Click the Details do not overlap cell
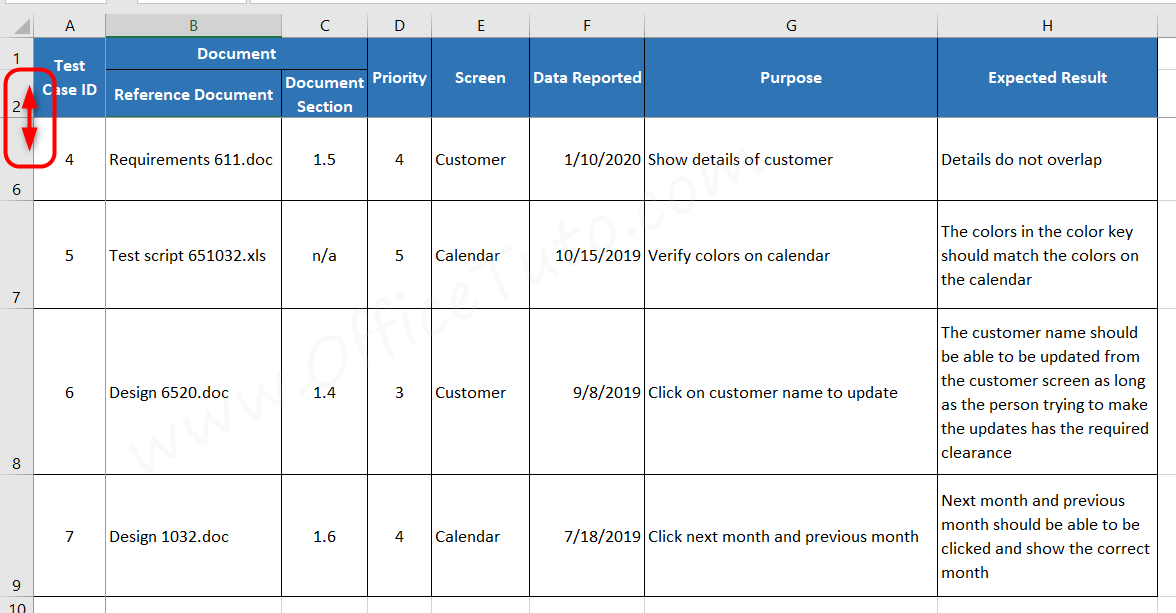Viewport: 1176px width, 613px height. coord(1047,159)
